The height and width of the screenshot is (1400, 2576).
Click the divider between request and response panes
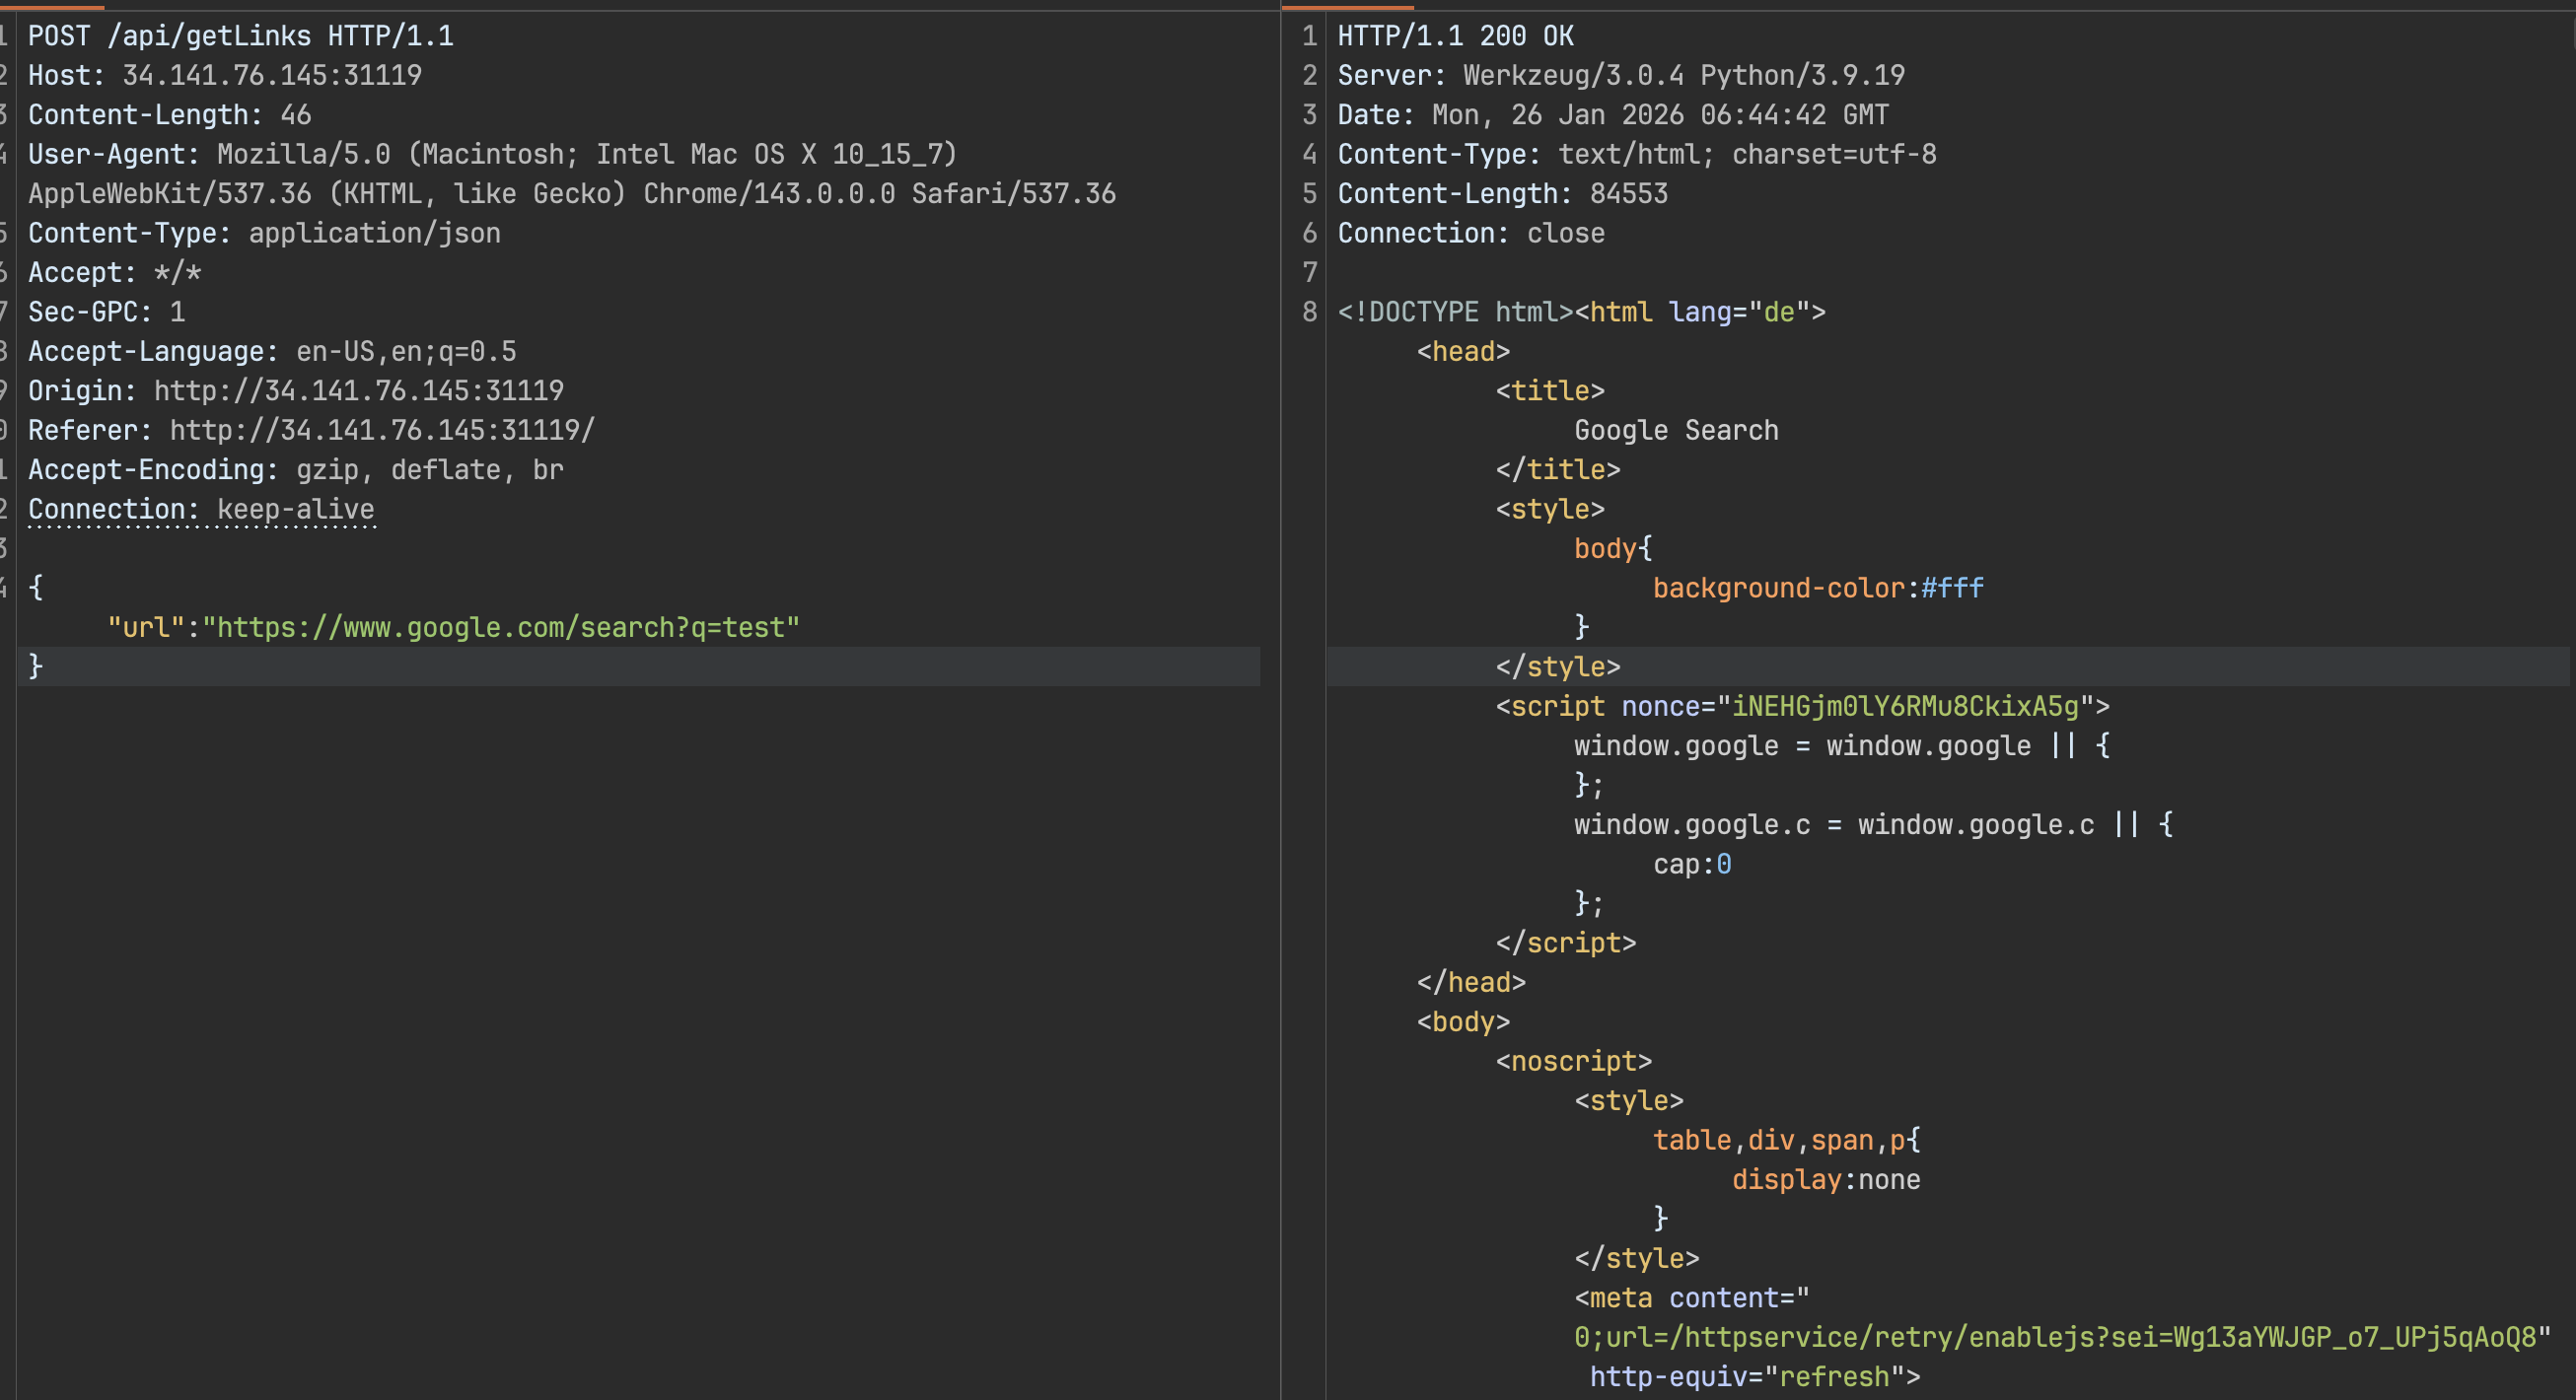point(1280,700)
